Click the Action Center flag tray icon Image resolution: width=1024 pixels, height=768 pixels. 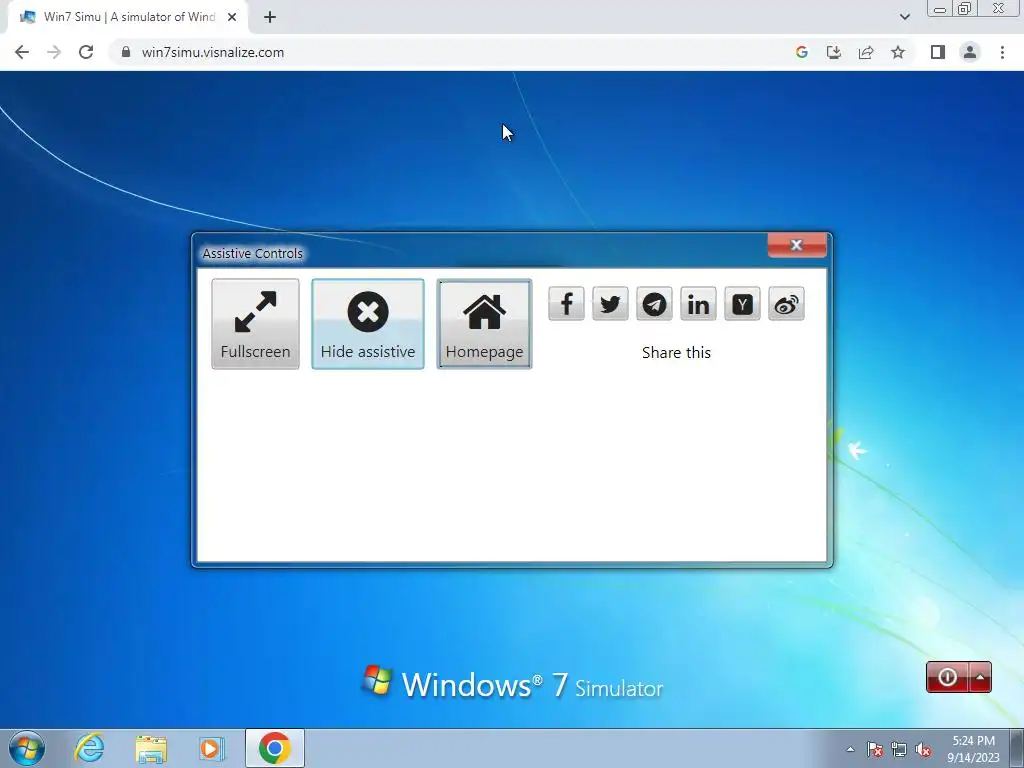coord(875,750)
